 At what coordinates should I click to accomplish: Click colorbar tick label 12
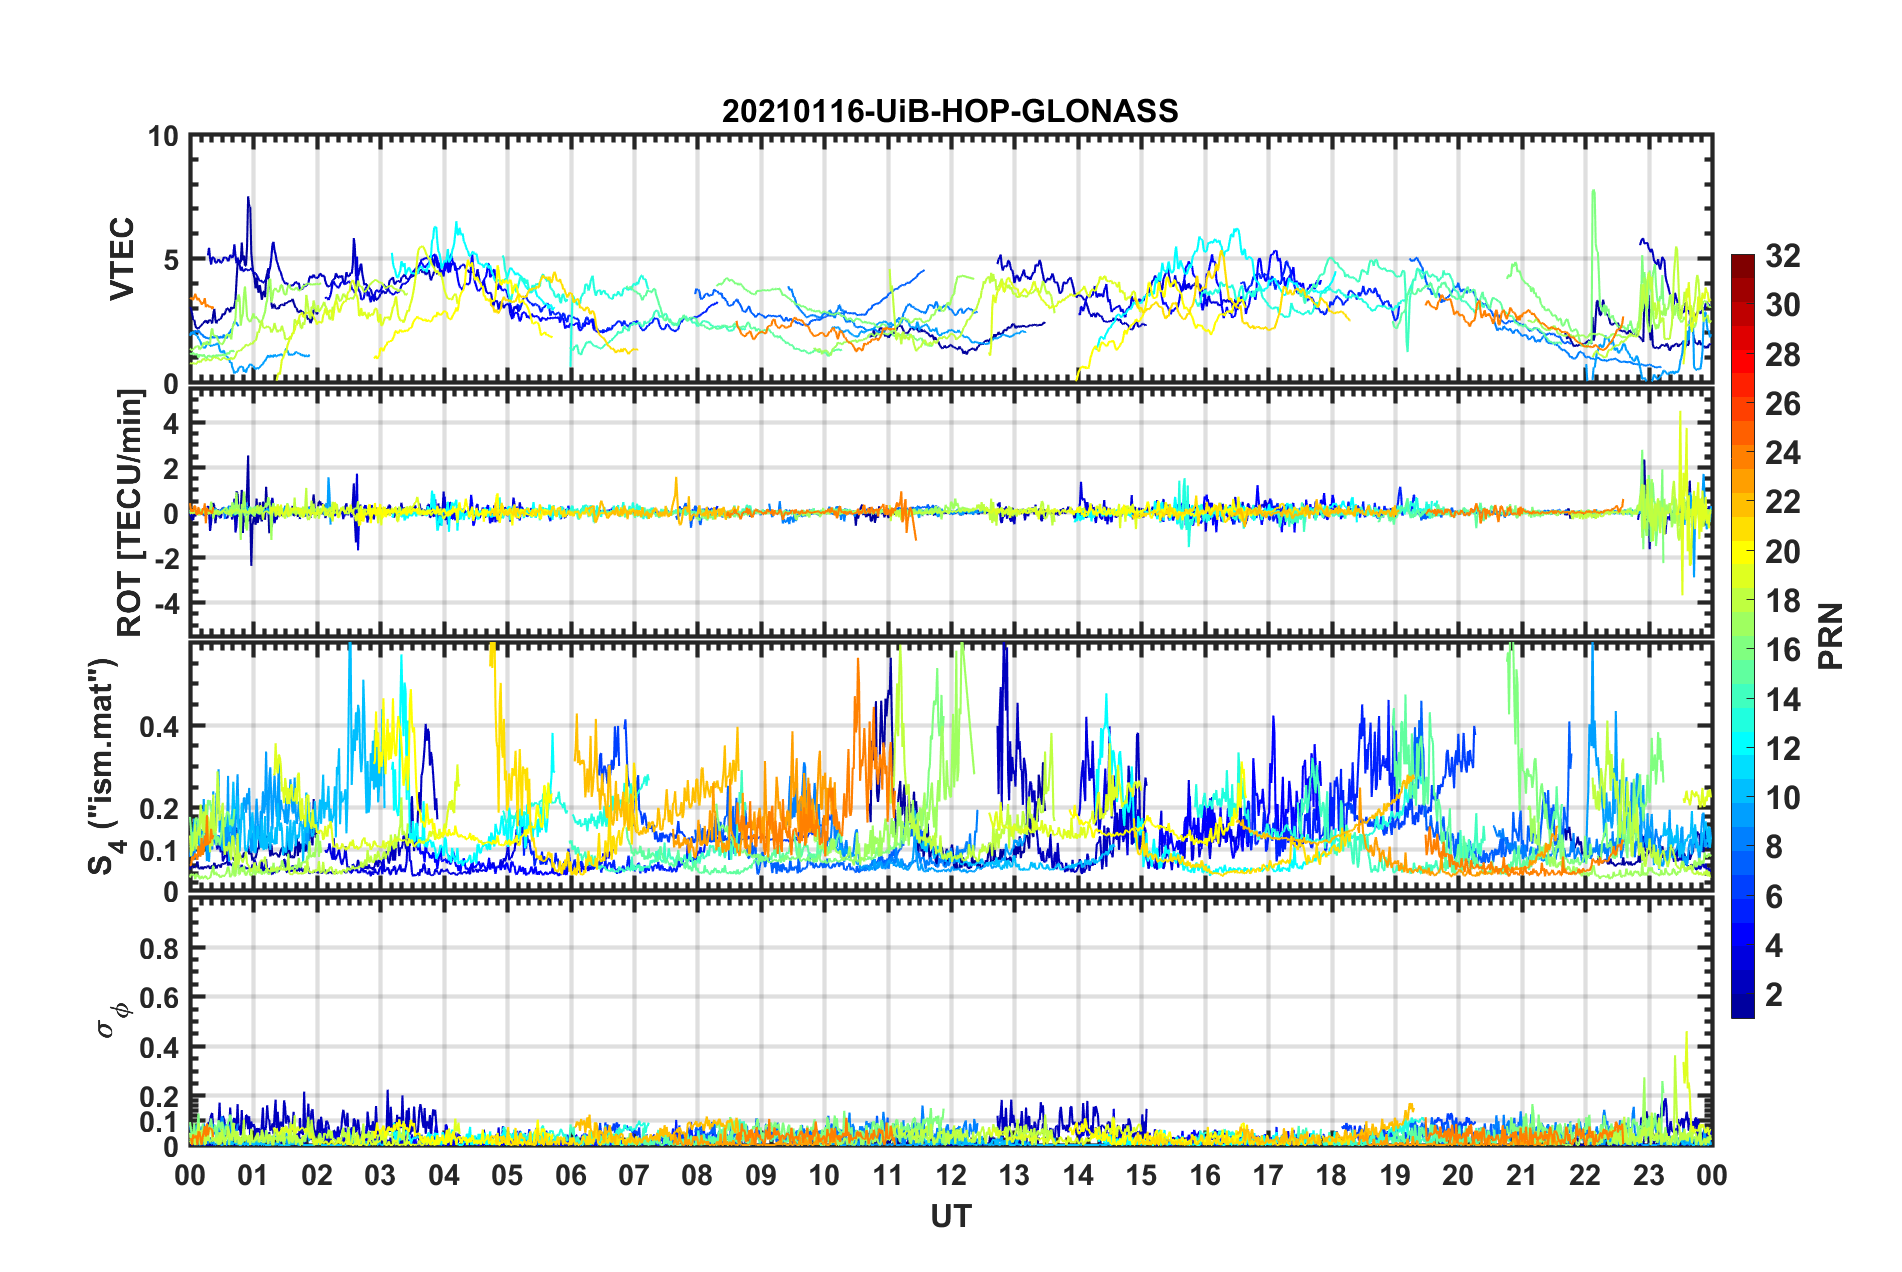[x=1782, y=749]
